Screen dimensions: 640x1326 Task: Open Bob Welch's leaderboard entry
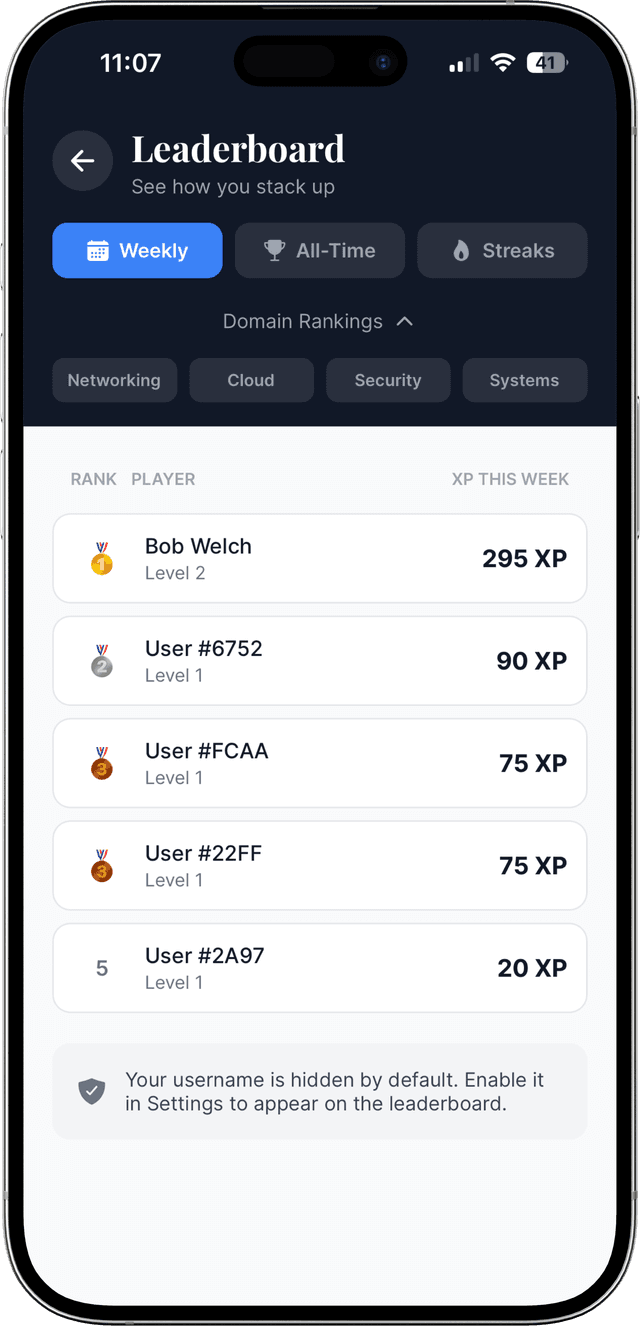point(320,559)
